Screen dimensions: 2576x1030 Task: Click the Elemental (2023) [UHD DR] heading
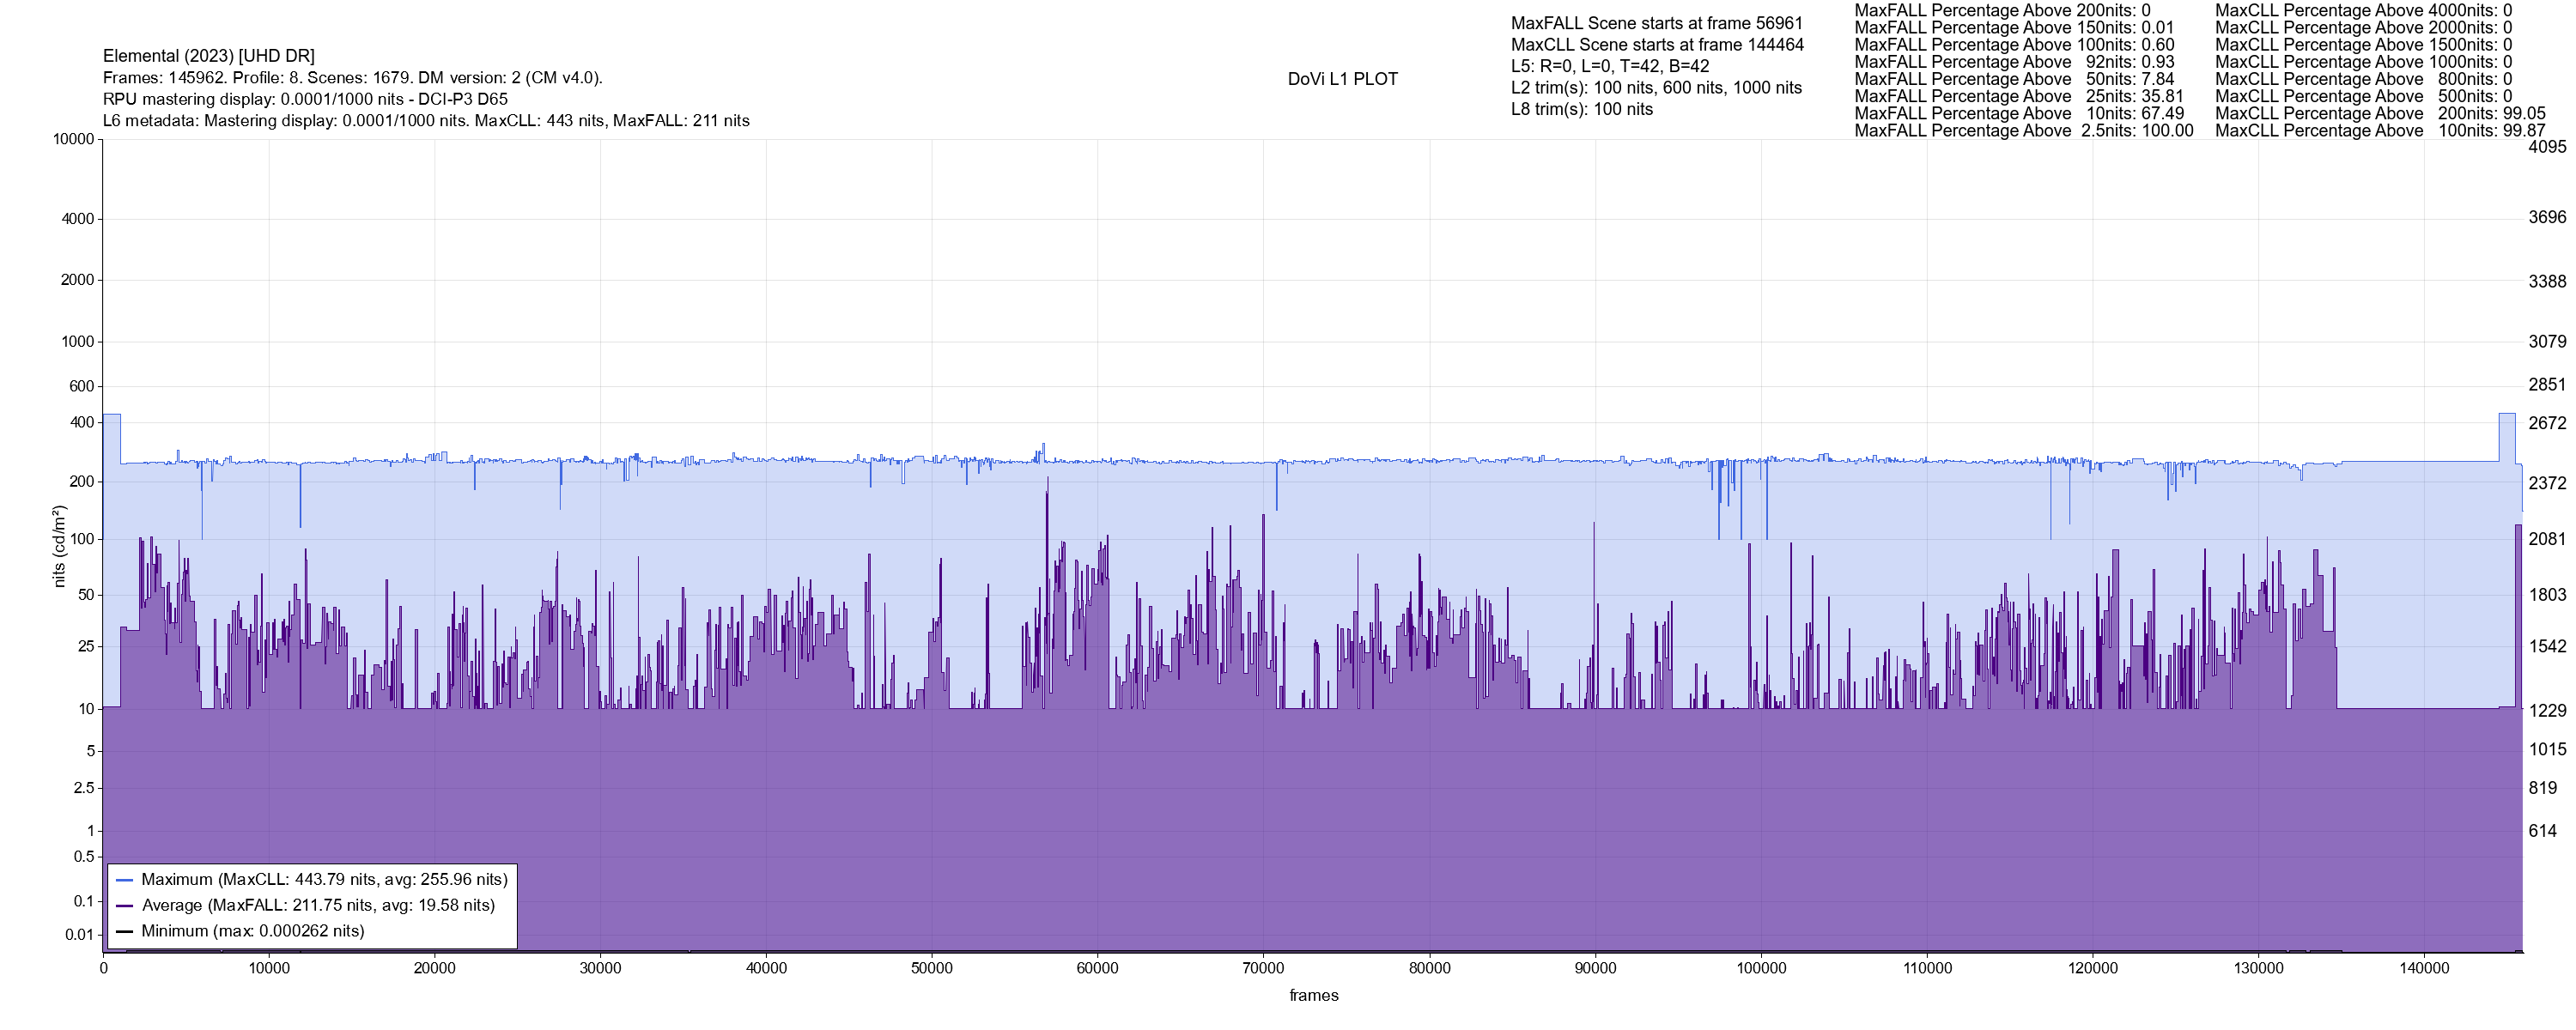pos(209,56)
